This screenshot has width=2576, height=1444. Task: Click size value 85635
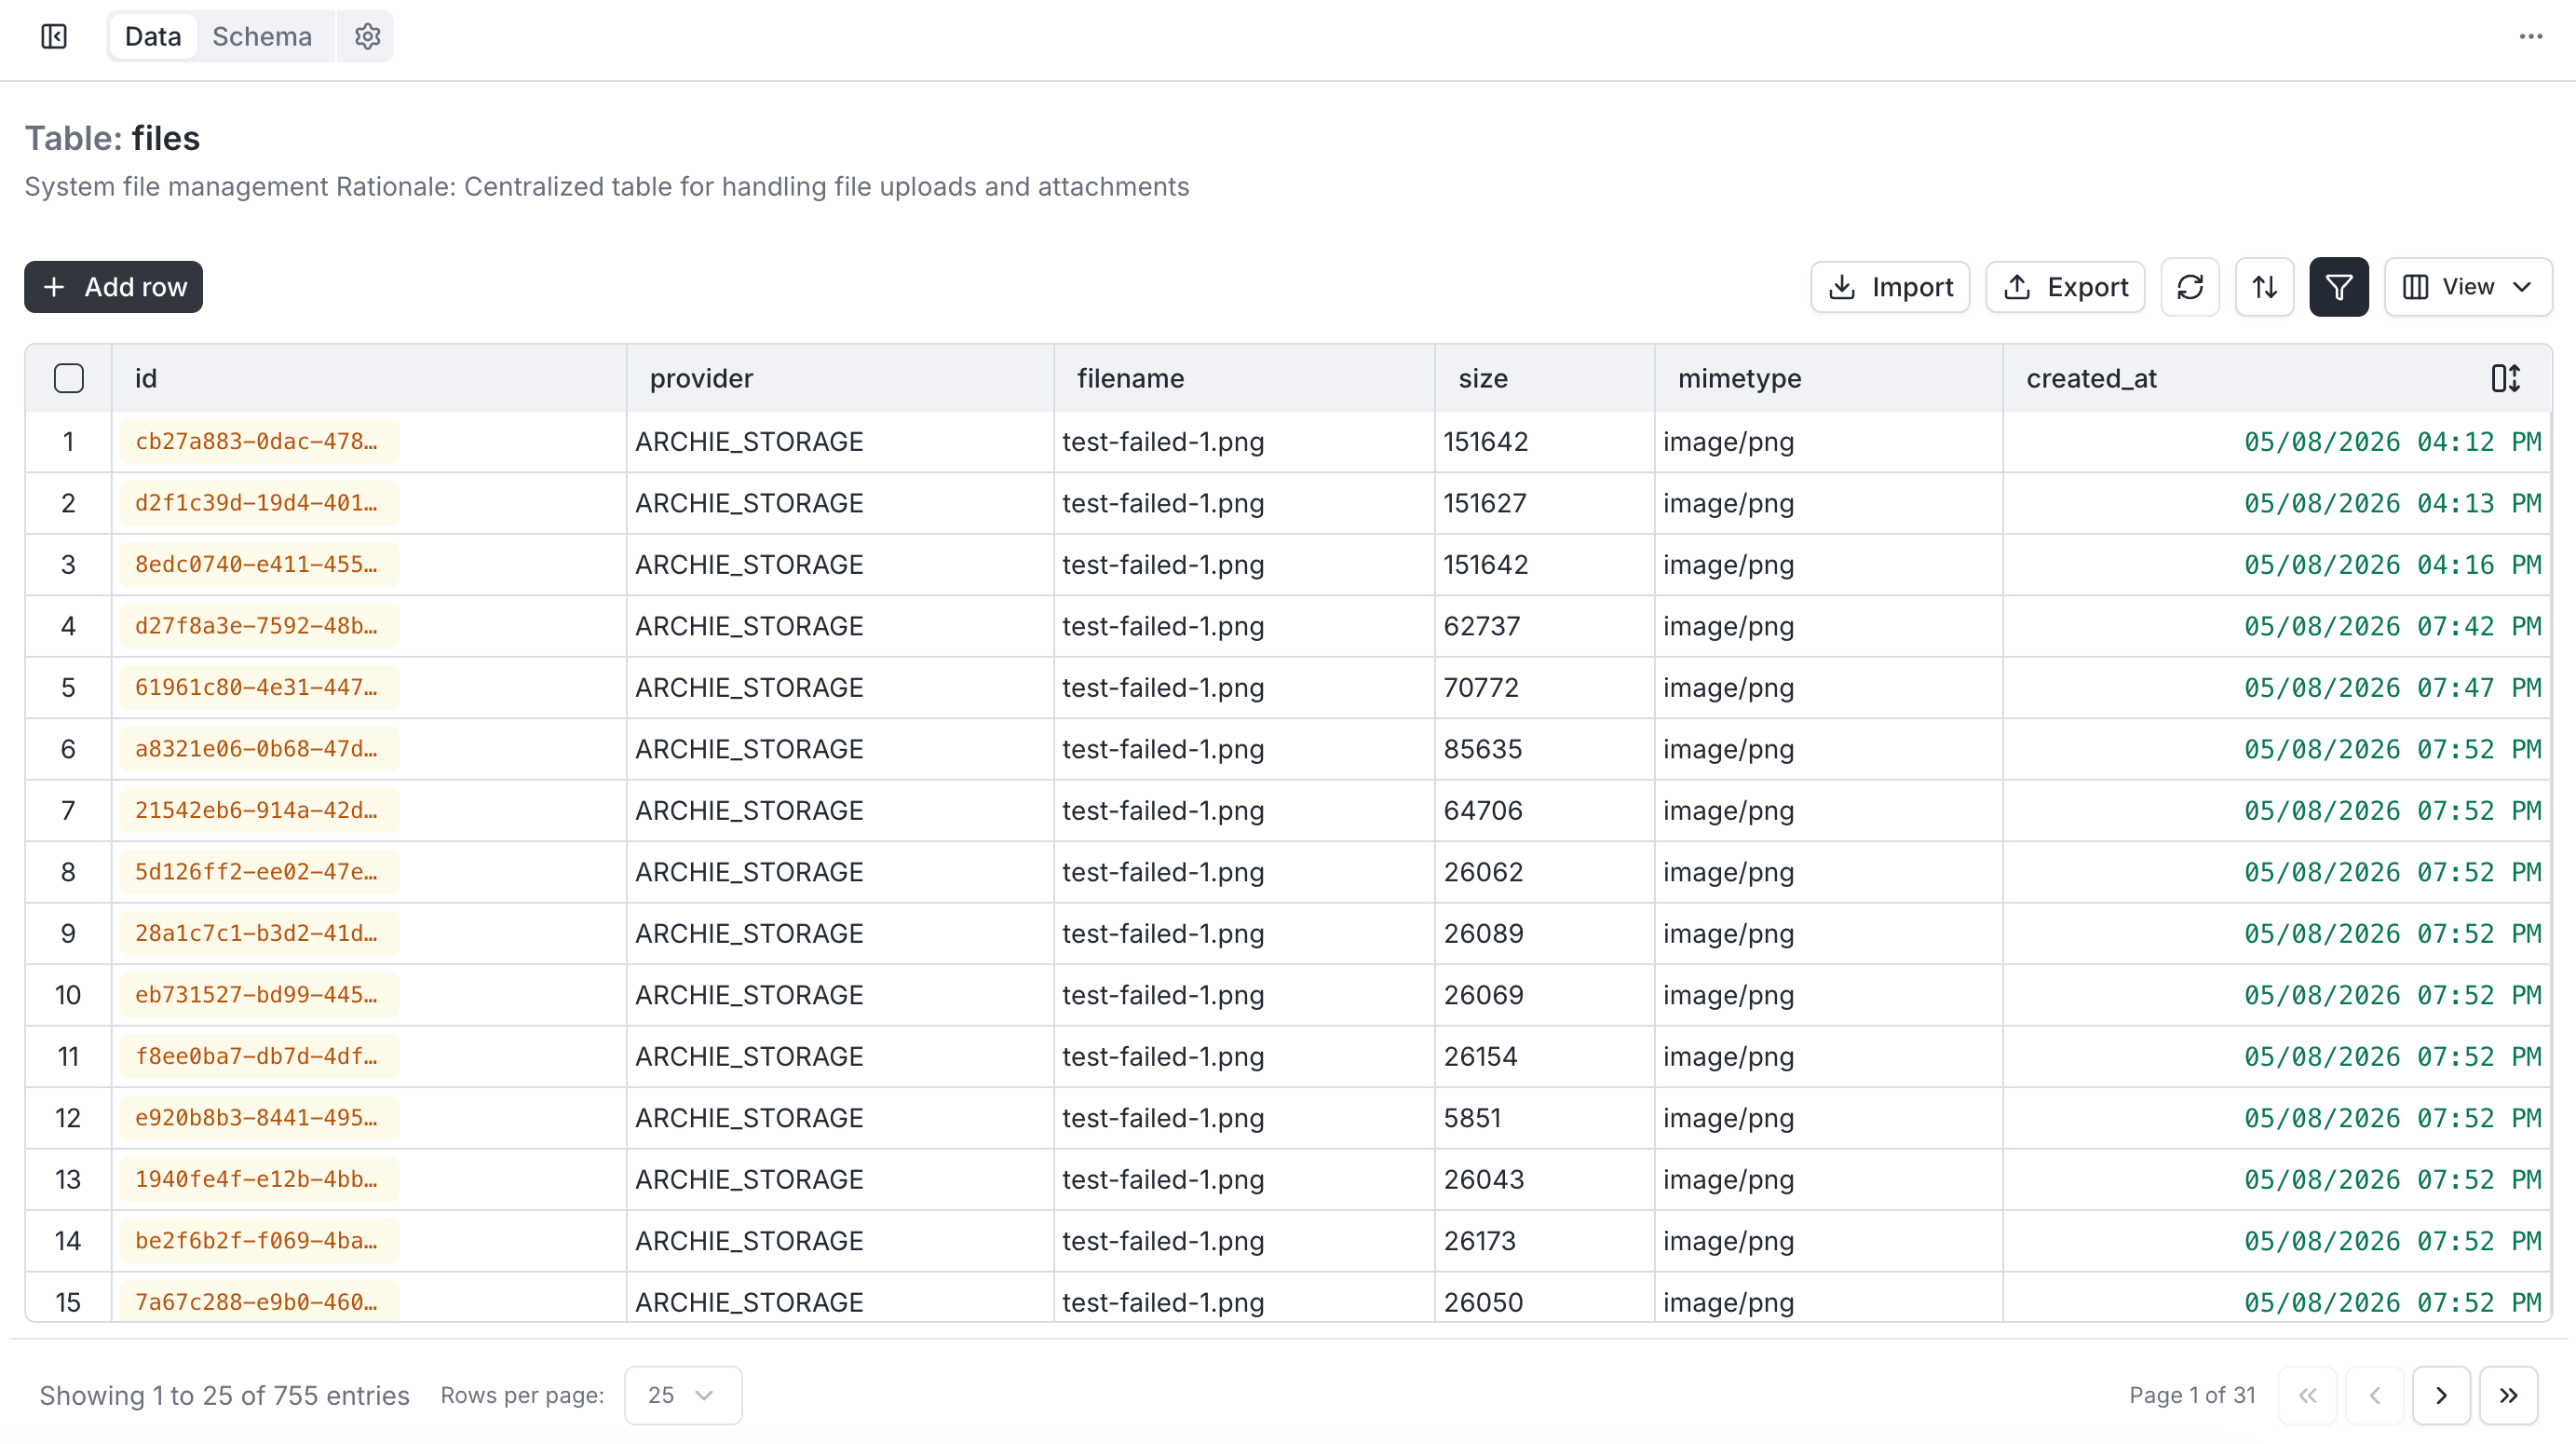click(x=1482, y=749)
